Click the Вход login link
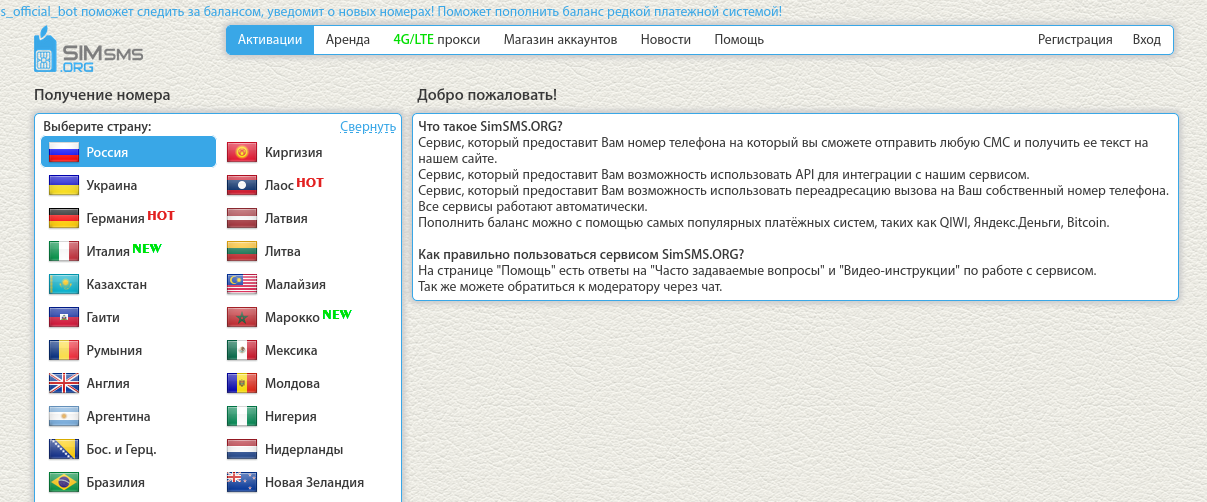Viewport: 1207px width, 502px height. pyautogui.click(x=1147, y=40)
